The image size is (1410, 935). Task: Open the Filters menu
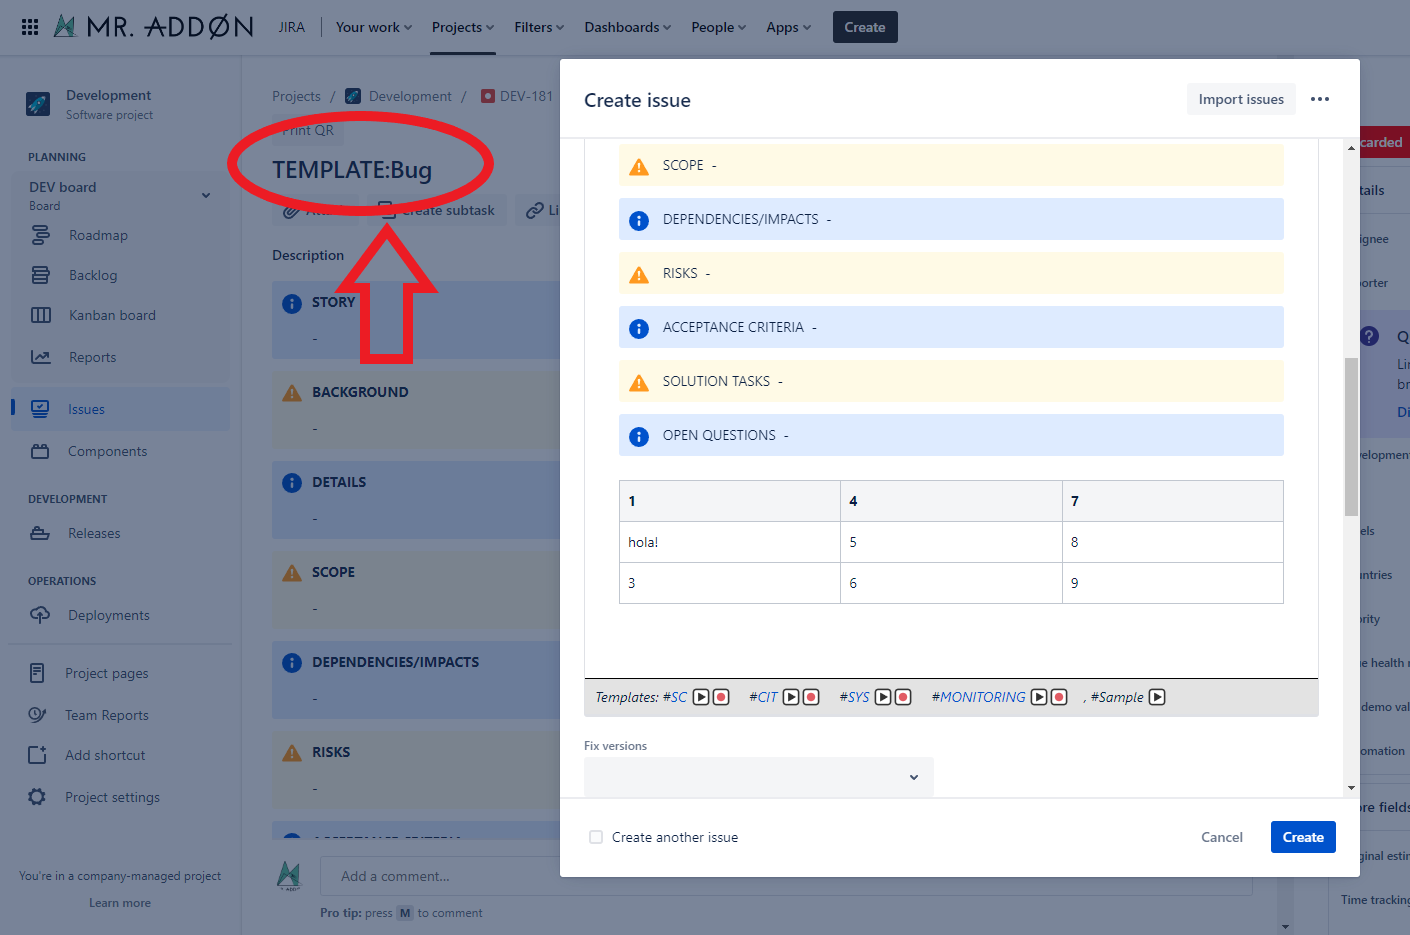[x=539, y=27]
